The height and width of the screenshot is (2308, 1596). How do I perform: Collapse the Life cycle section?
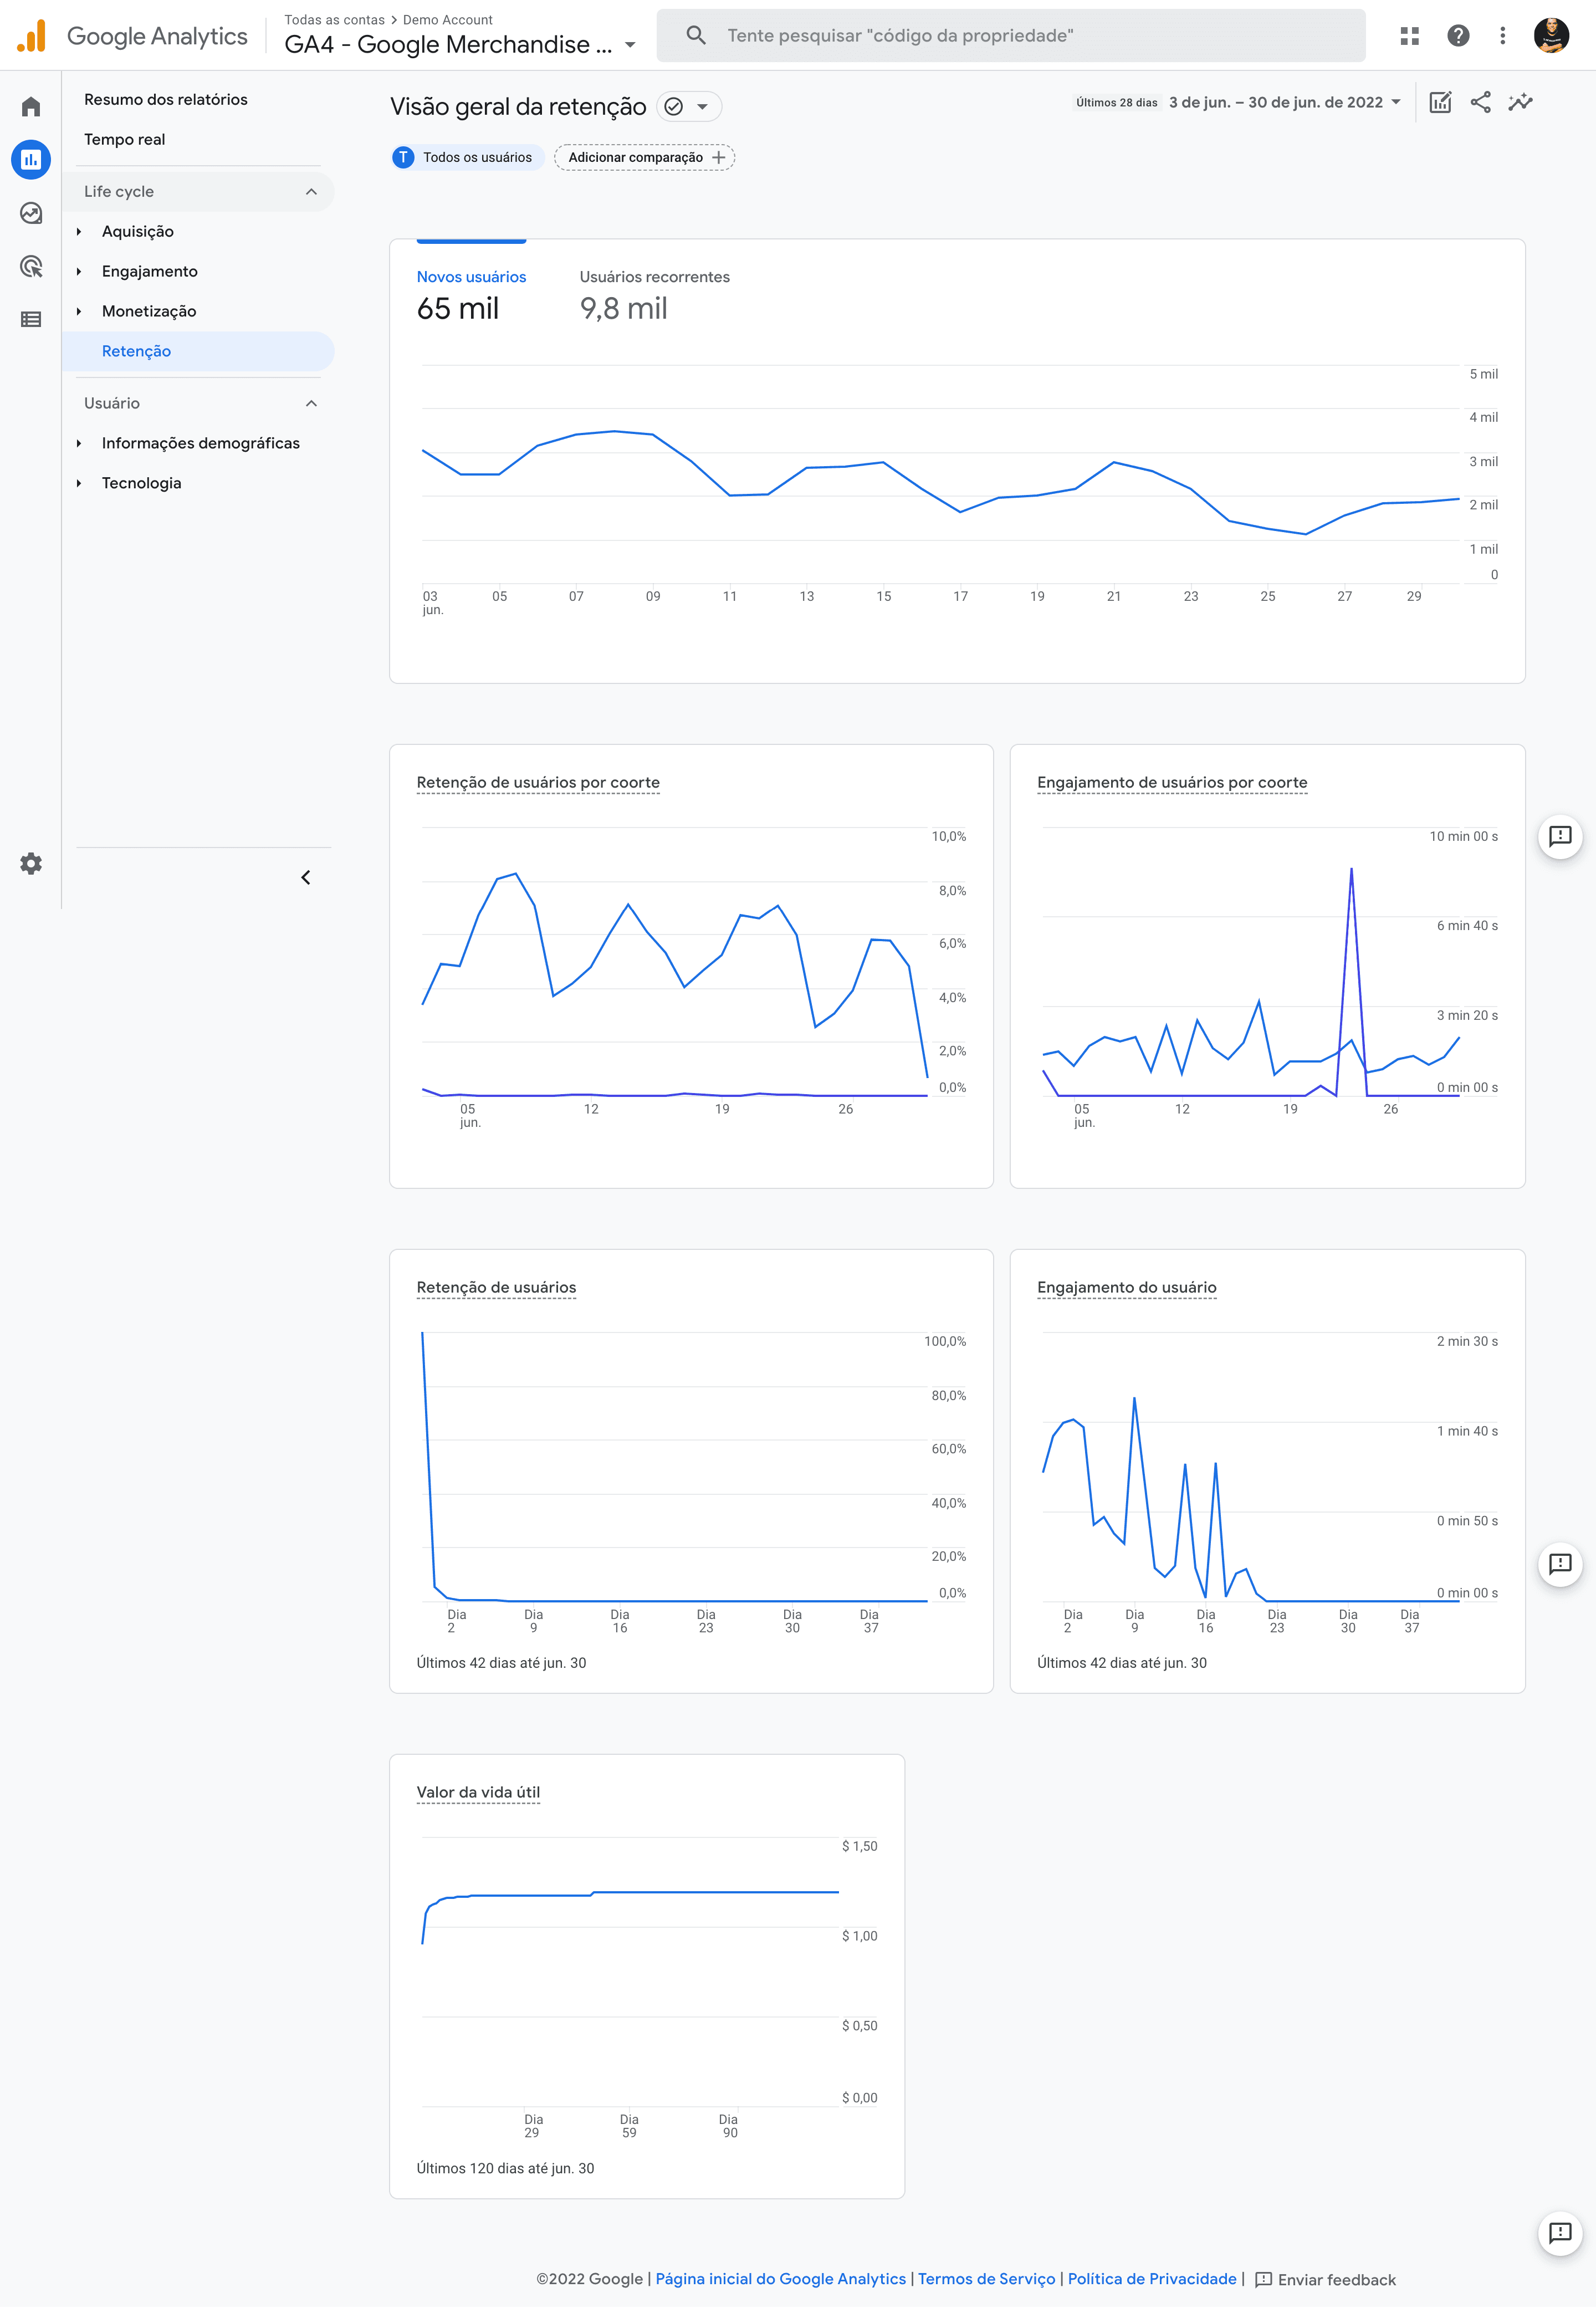(x=311, y=191)
